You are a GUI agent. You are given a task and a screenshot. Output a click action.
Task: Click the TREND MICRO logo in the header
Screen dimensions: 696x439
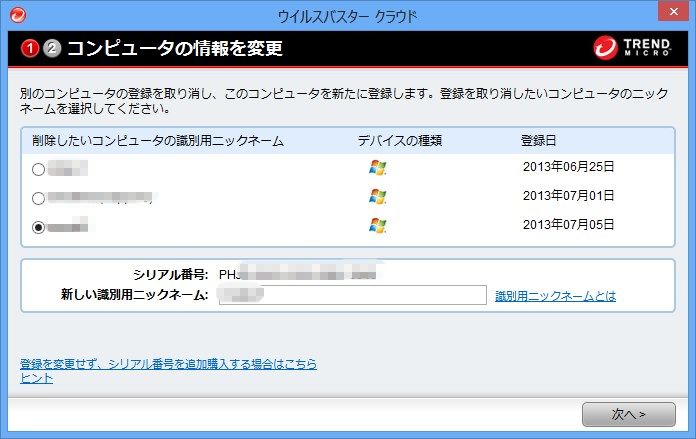coord(632,47)
